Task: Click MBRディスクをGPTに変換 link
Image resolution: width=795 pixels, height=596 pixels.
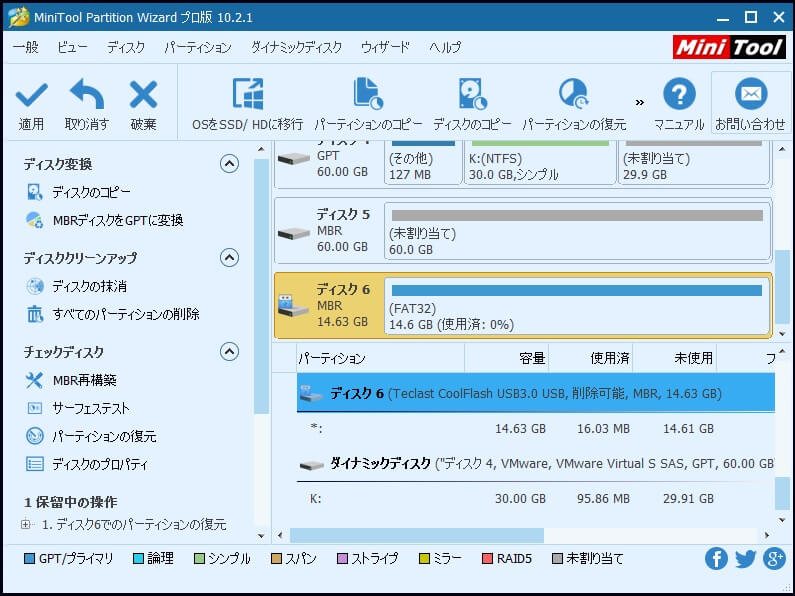Action: 117,220
